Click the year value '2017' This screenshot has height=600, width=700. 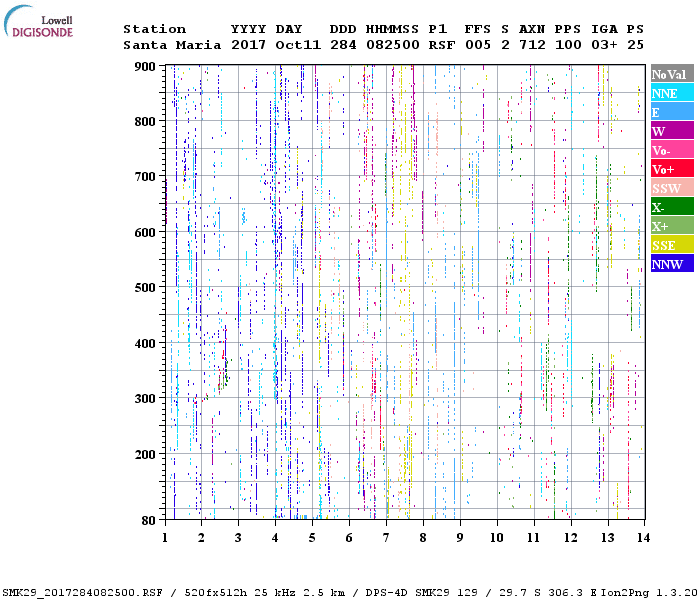click(248, 45)
